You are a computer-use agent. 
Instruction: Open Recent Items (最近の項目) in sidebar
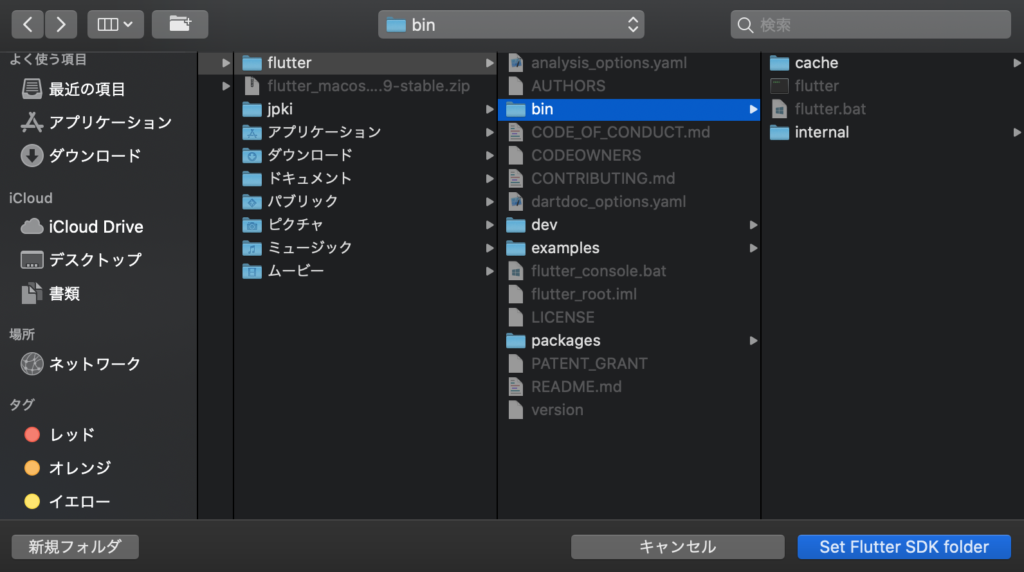(x=73, y=89)
